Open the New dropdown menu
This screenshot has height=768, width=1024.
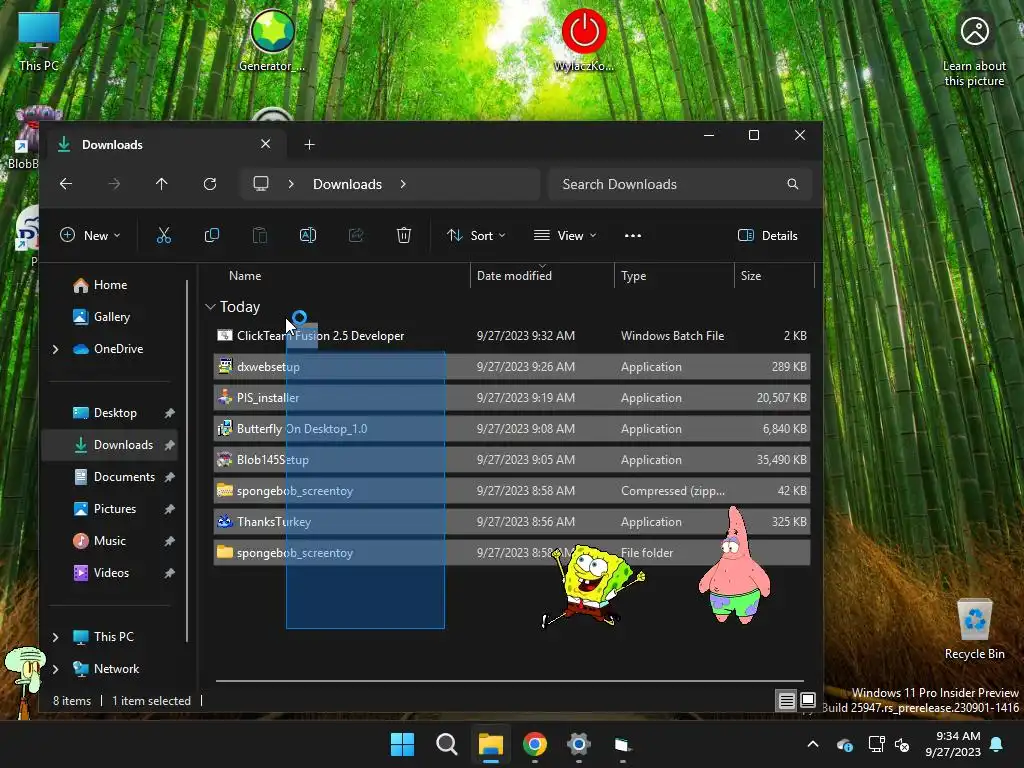[x=90, y=236]
